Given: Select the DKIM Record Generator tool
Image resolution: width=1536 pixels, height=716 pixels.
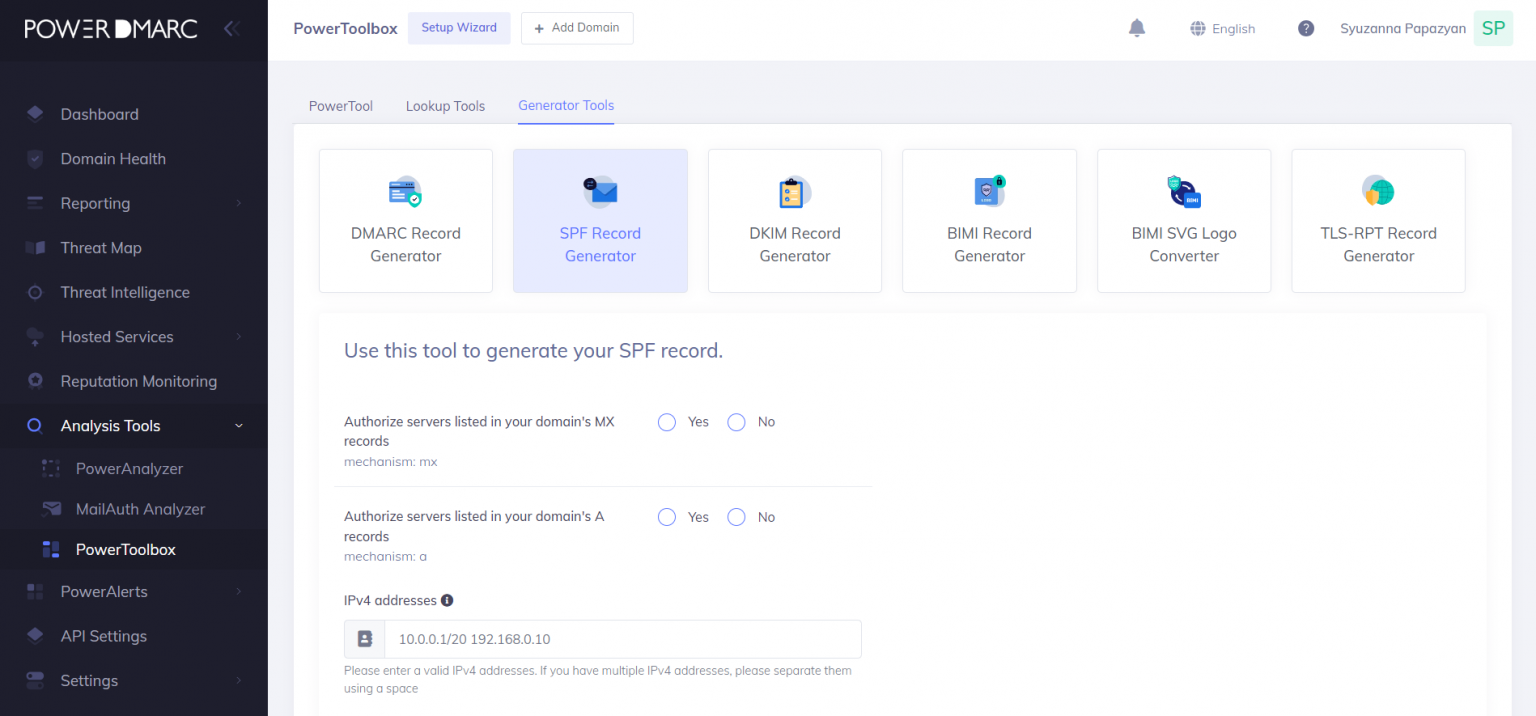Looking at the screenshot, I should (794, 221).
